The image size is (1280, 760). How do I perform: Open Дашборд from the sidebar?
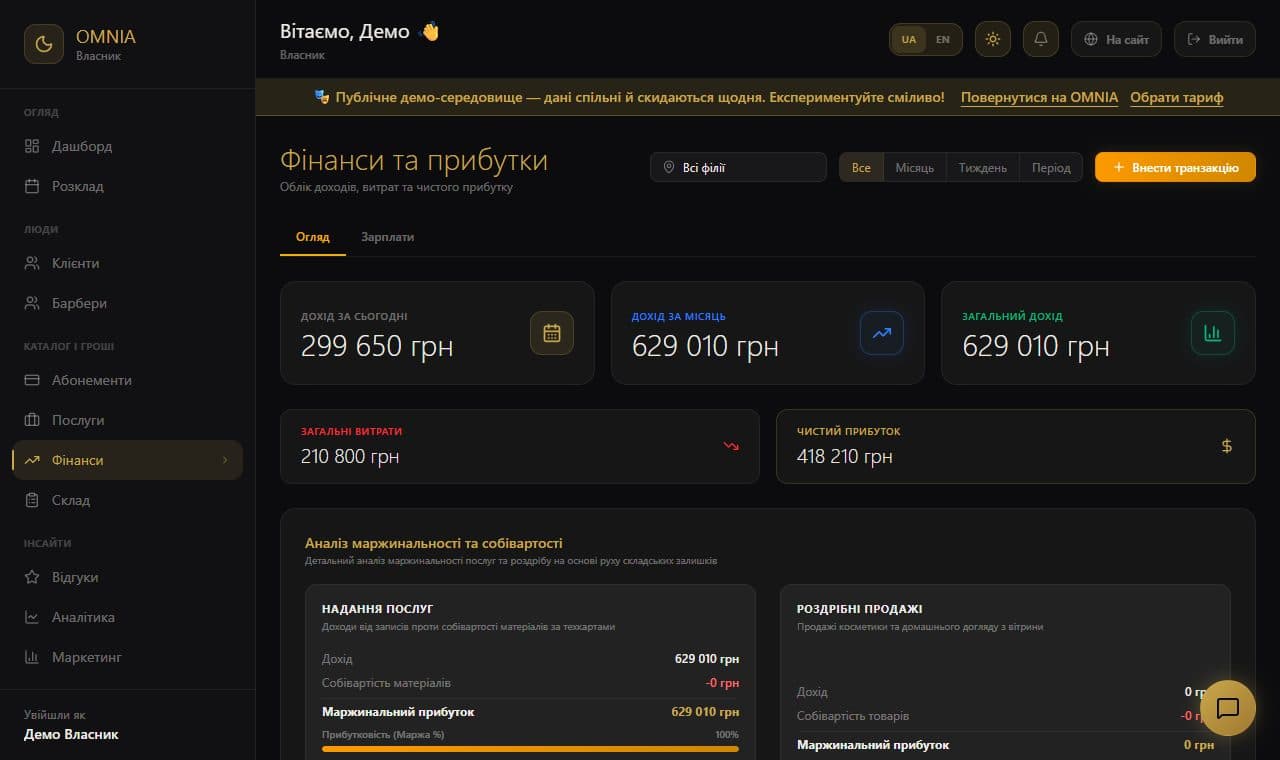127,146
